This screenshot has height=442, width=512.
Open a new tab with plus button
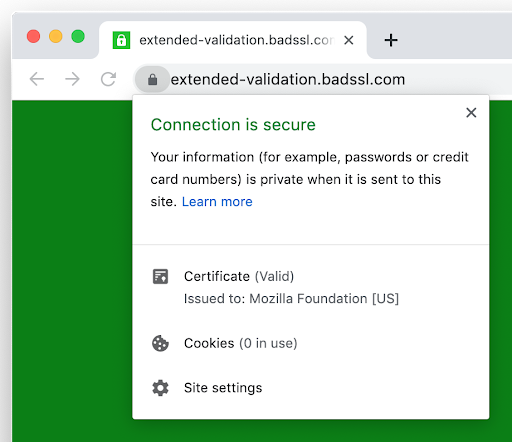click(x=391, y=40)
